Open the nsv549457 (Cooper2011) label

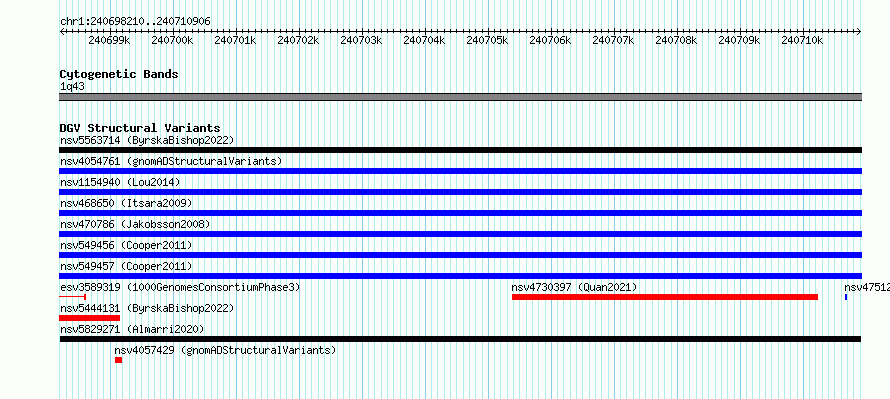(126, 266)
